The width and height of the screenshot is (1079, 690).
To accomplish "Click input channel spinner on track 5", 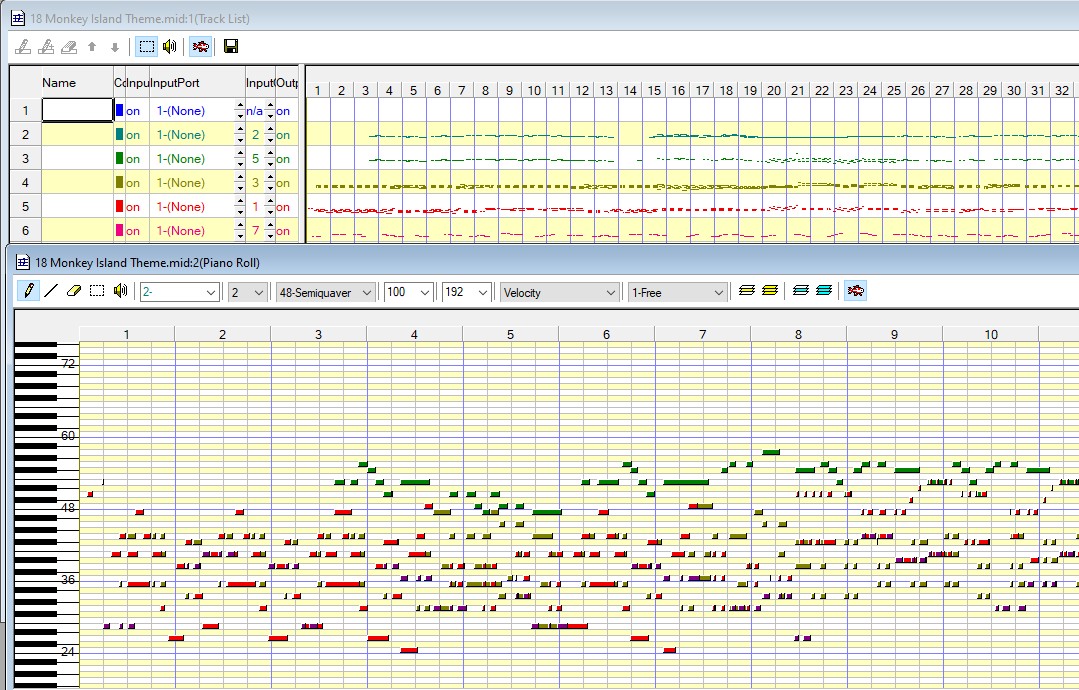I will coord(270,207).
